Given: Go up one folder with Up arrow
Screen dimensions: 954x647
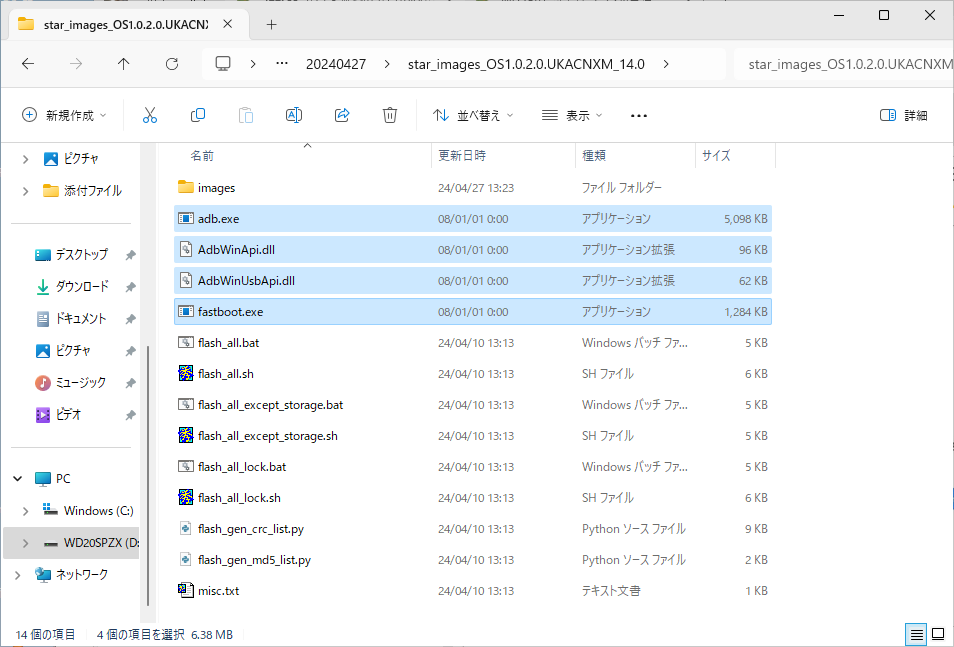Looking at the screenshot, I should tap(124, 64).
